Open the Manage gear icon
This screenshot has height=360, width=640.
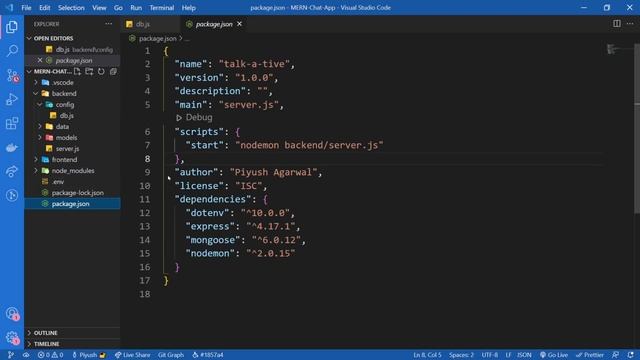[x=12, y=337]
